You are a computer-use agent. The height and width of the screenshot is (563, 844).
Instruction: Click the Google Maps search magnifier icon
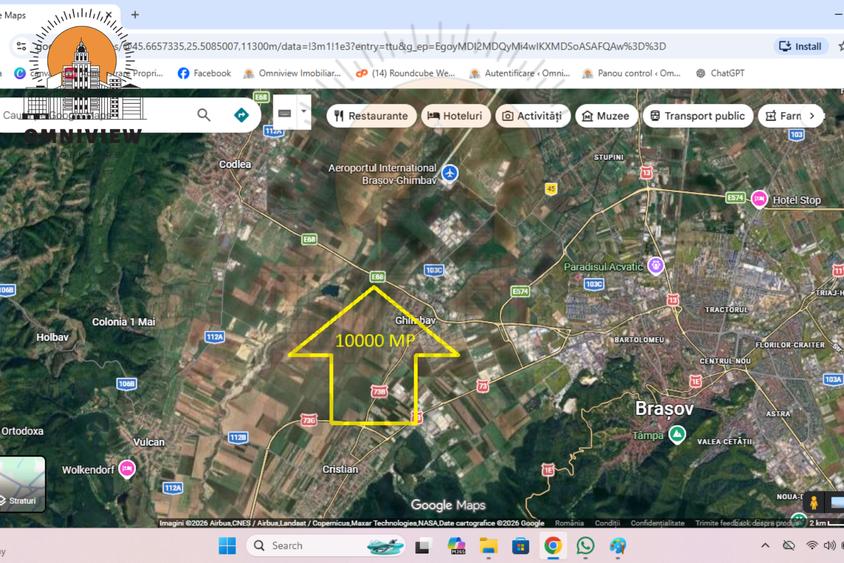pyautogui.click(x=203, y=115)
